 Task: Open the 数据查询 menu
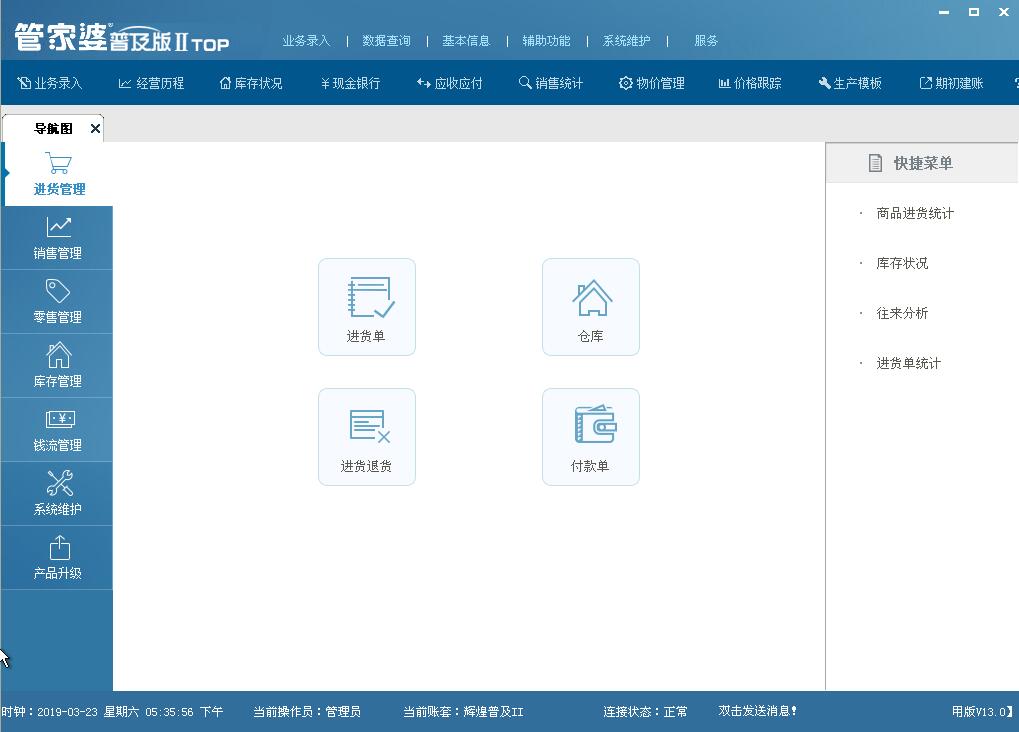pyautogui.click(x=386, y=41)
